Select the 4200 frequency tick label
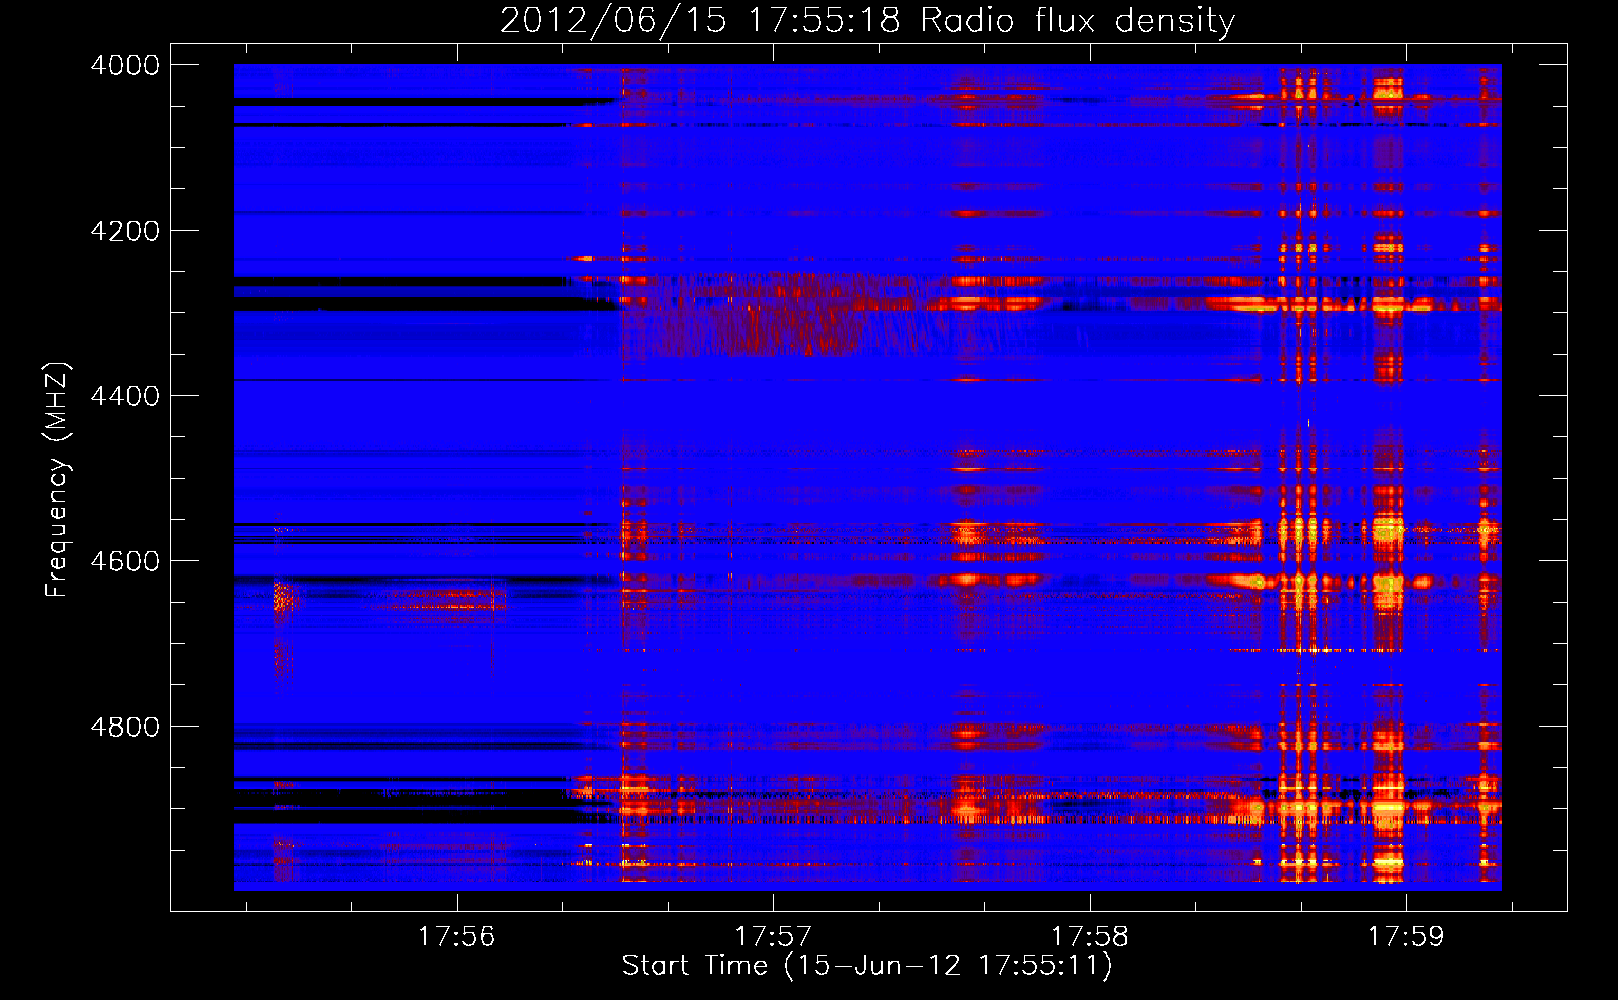Screen dimensions: 1618x1000 125,231
